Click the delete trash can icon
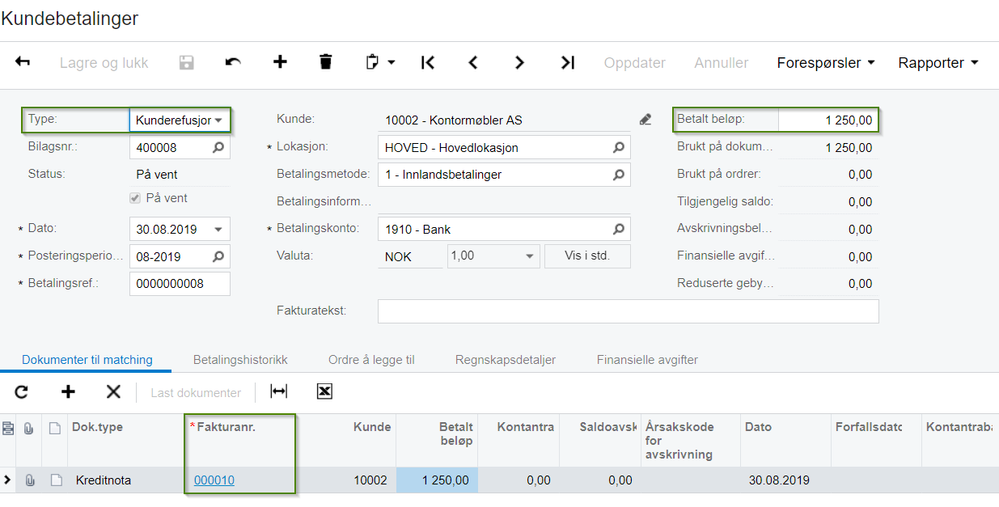 point(326,62)
